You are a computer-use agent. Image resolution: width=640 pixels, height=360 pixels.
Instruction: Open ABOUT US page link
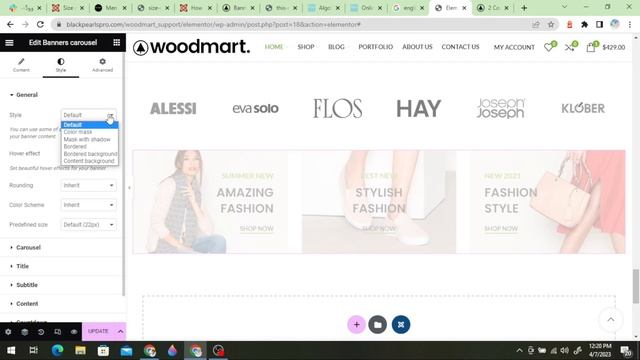point(417,47)
